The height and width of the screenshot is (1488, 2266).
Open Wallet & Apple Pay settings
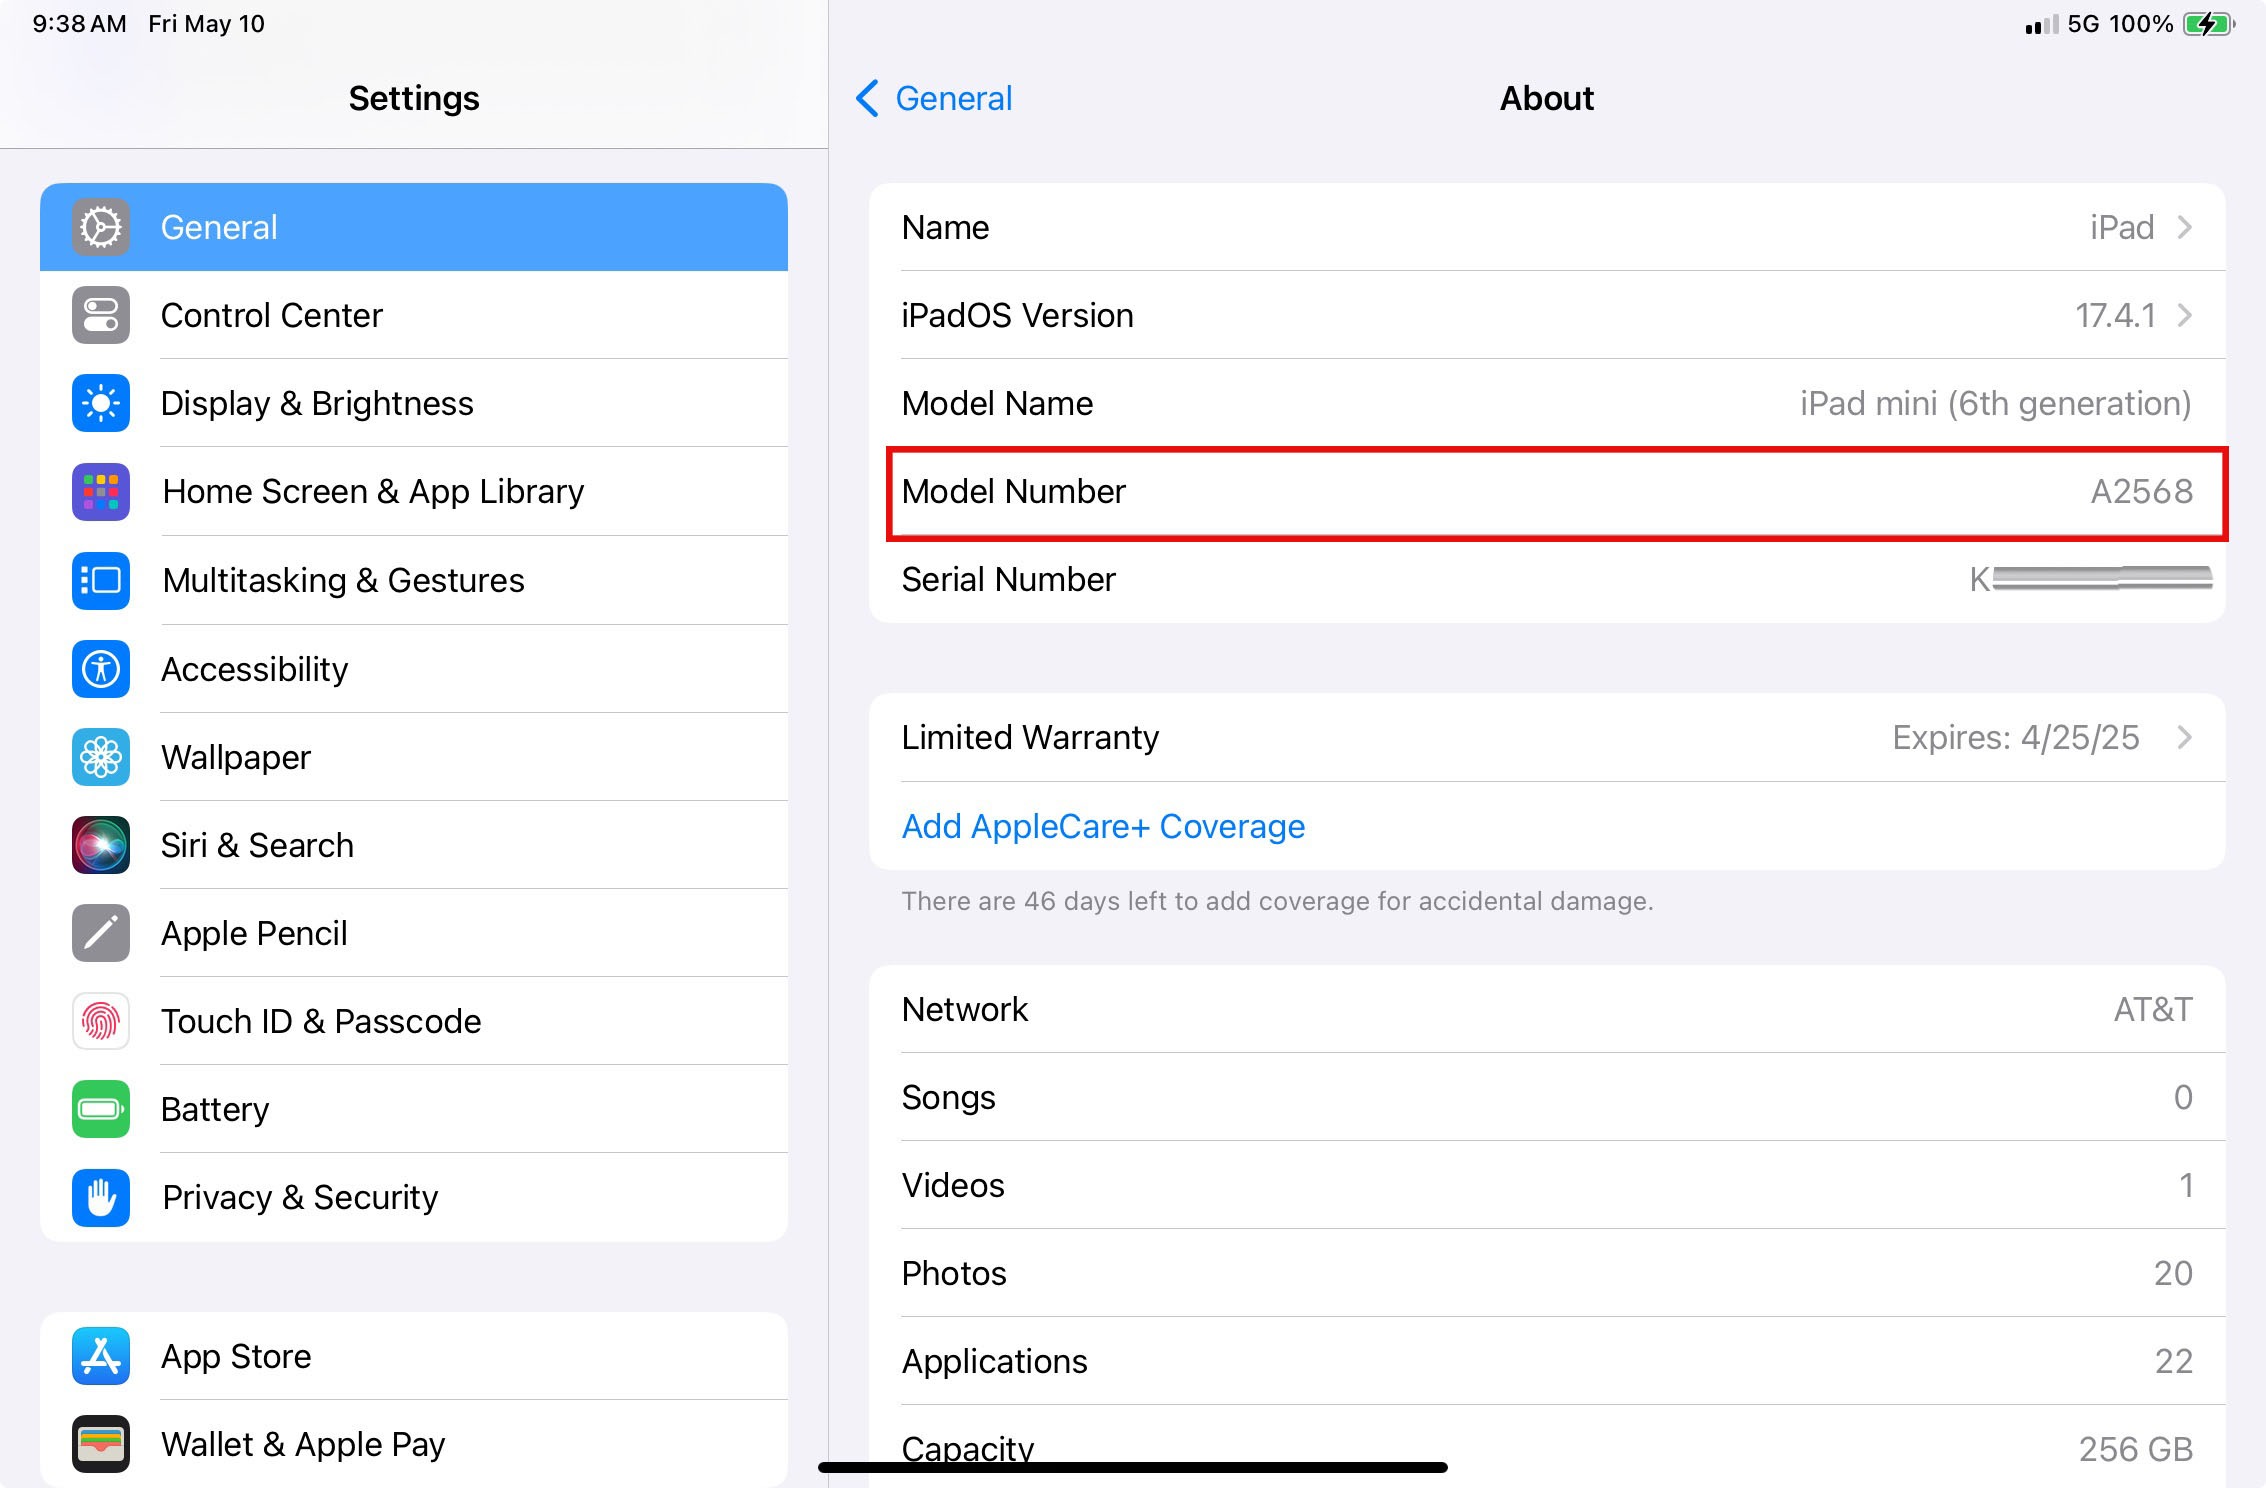coord(414,1444)
